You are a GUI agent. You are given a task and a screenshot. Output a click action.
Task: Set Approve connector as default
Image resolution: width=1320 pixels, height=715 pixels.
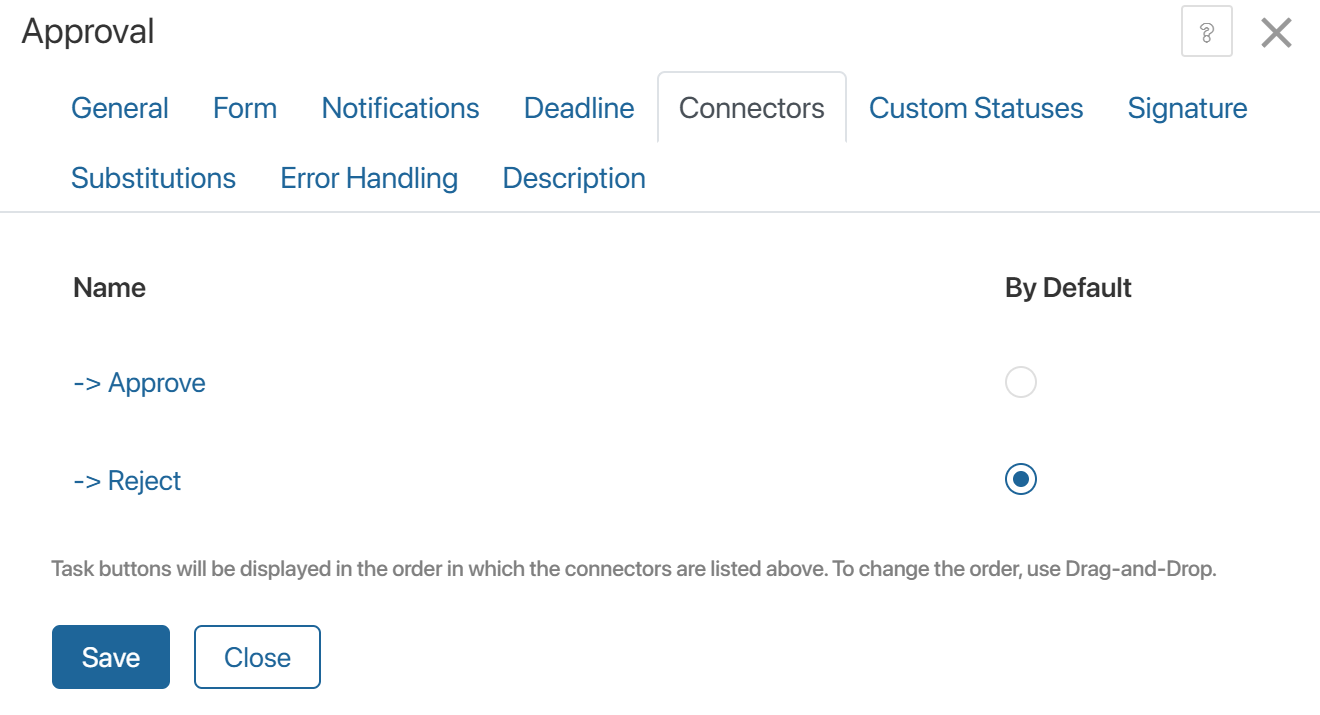pyautogui.click(x=1020, y=383)
